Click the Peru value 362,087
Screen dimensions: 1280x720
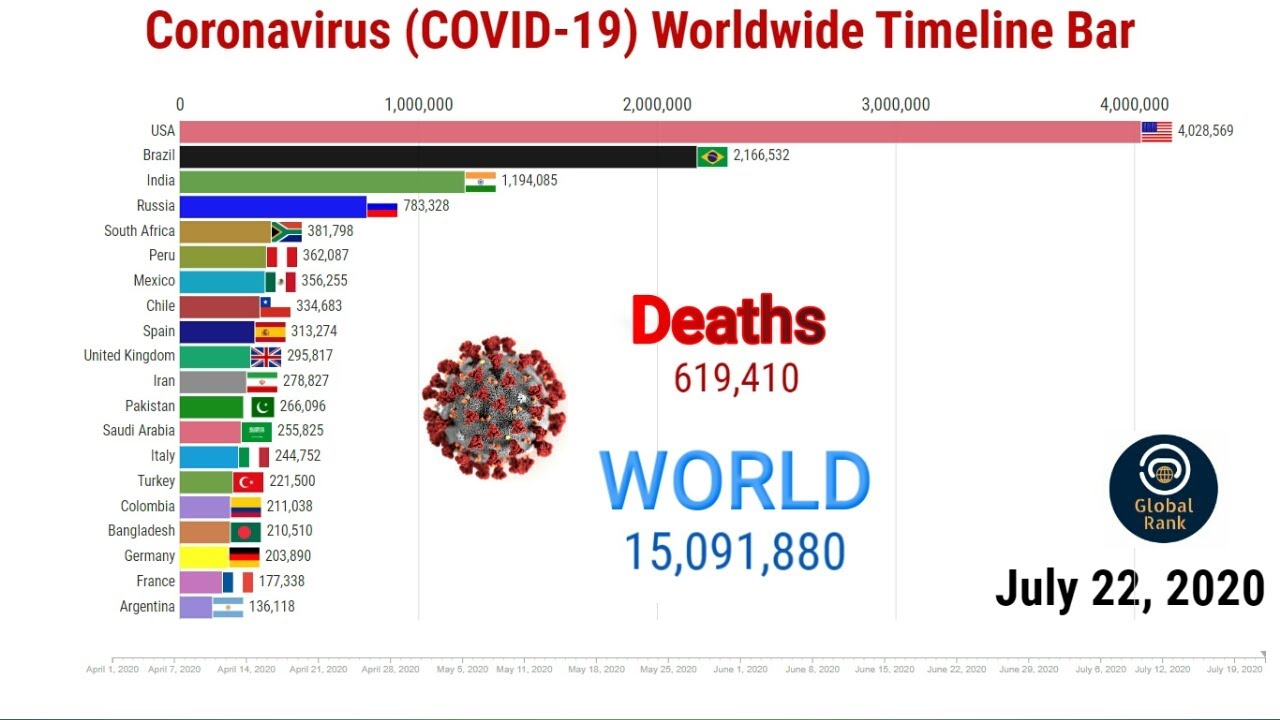pyautogui.click(x=325, y=256)
